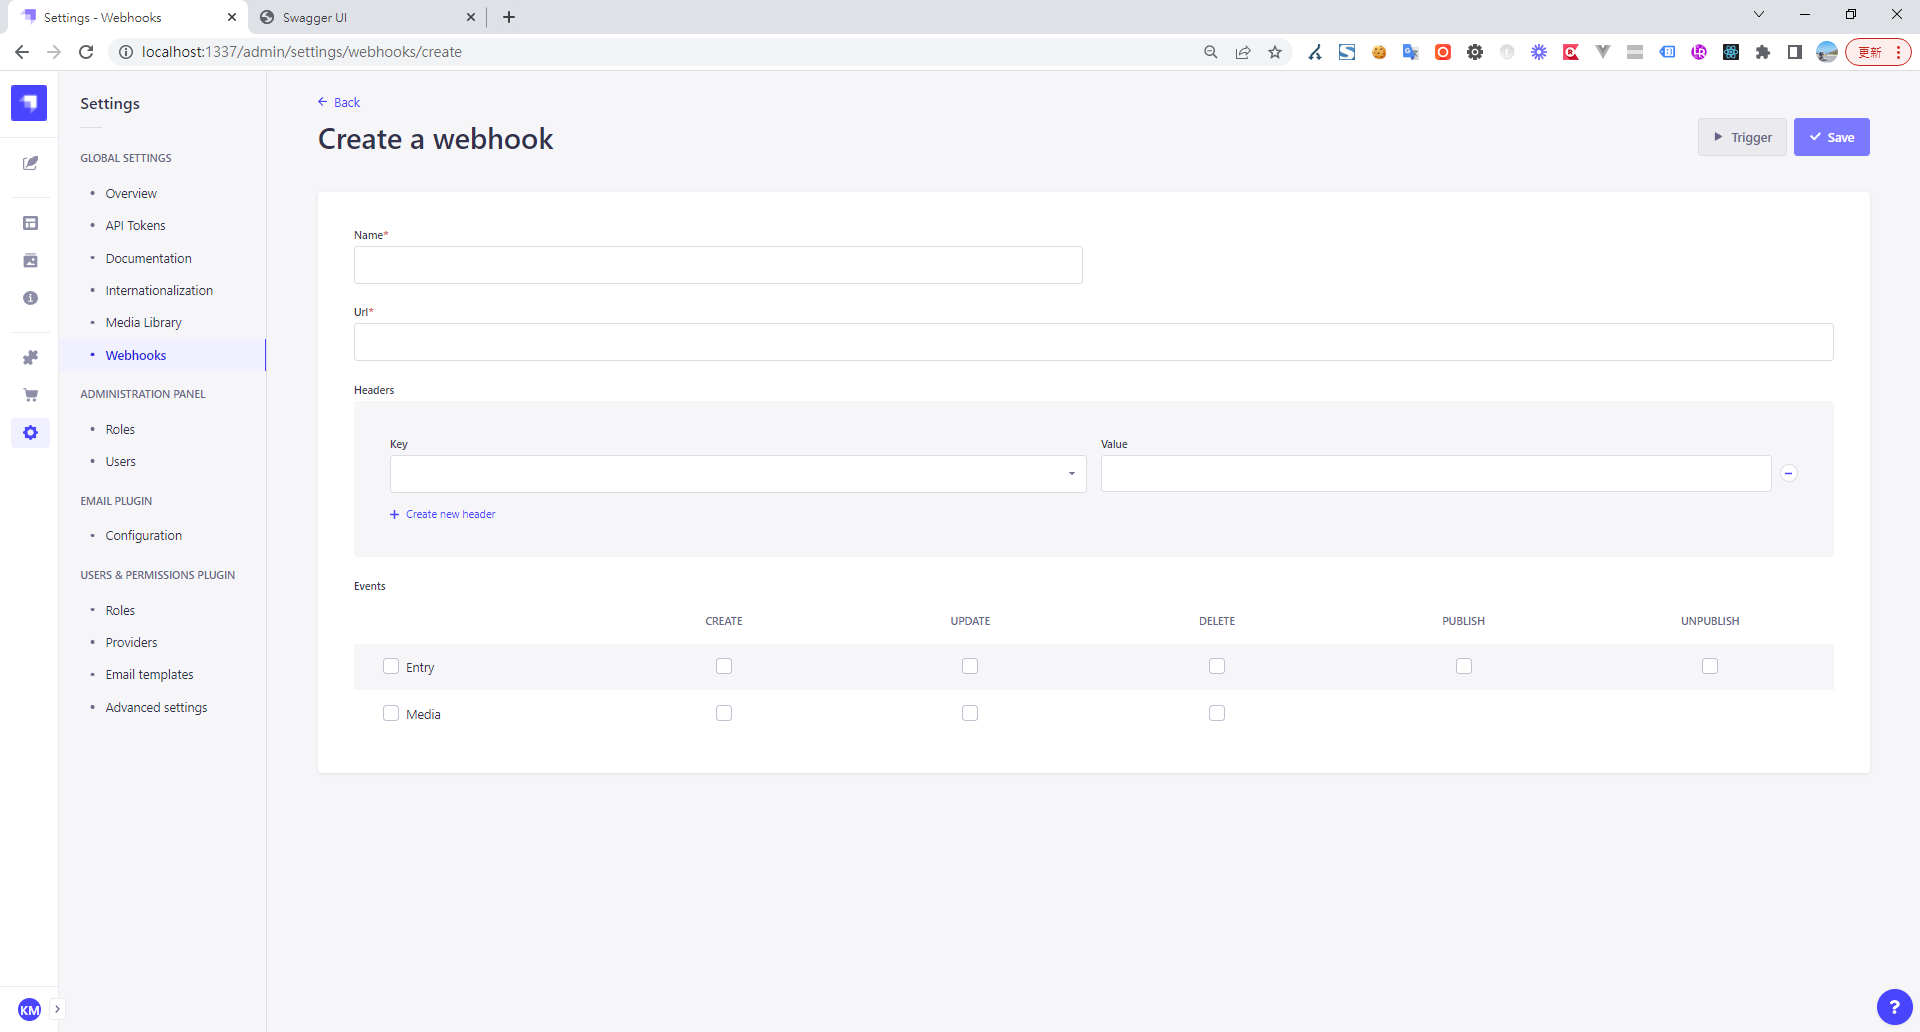Image resolution: width=1920 pixels, height=1032 pixels.
Task: Click the Settings gear icon in sidebar
Action: coord(30,433)
